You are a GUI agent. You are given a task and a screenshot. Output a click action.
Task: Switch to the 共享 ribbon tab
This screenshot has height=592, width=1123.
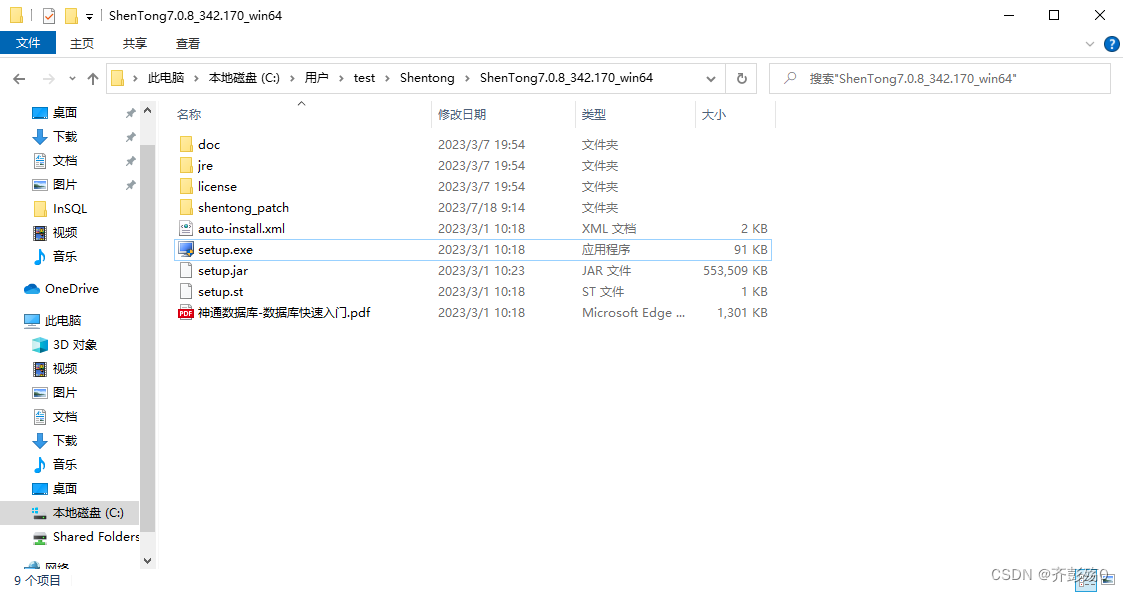(x=135, y=44)
